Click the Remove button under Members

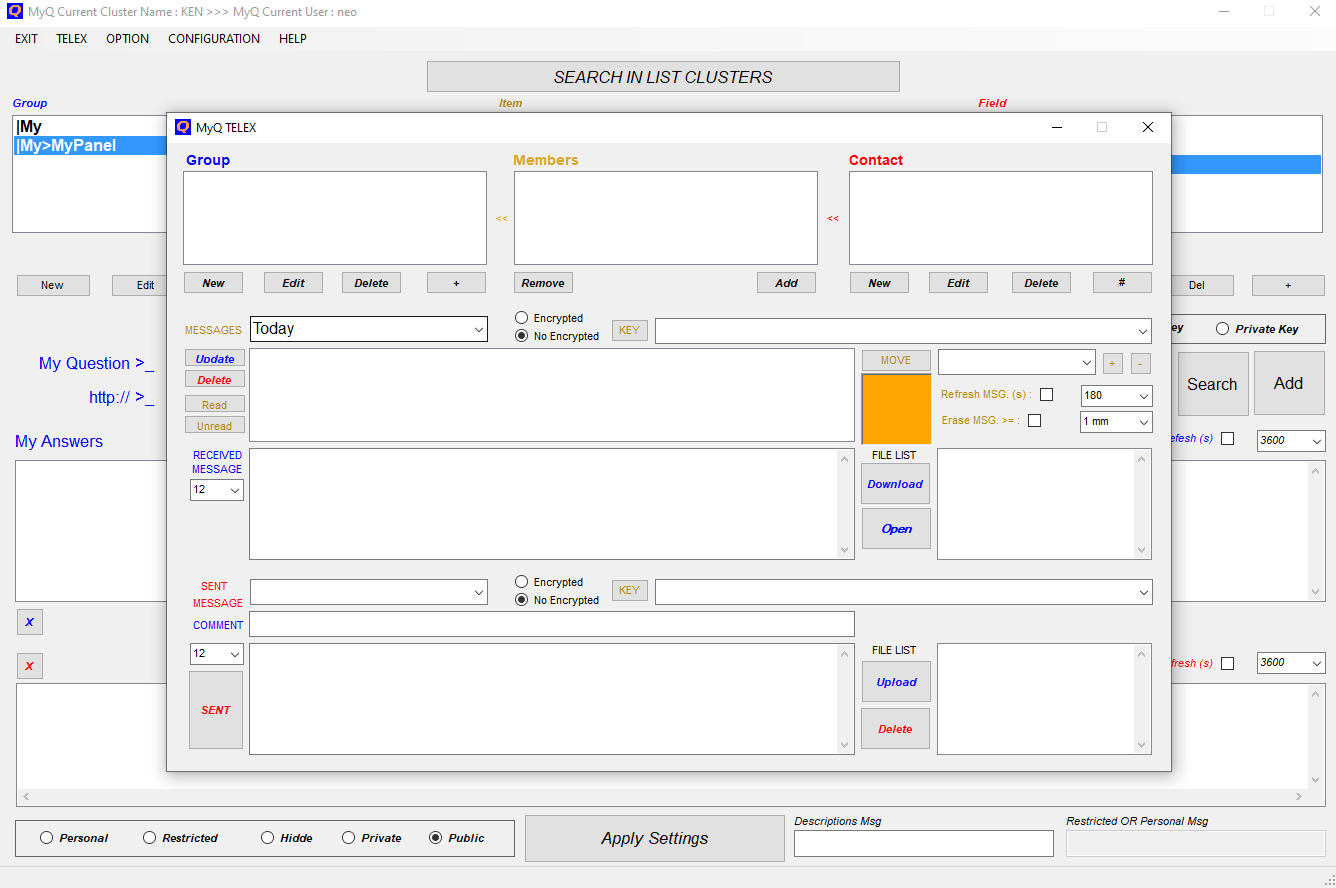[543, 283]
